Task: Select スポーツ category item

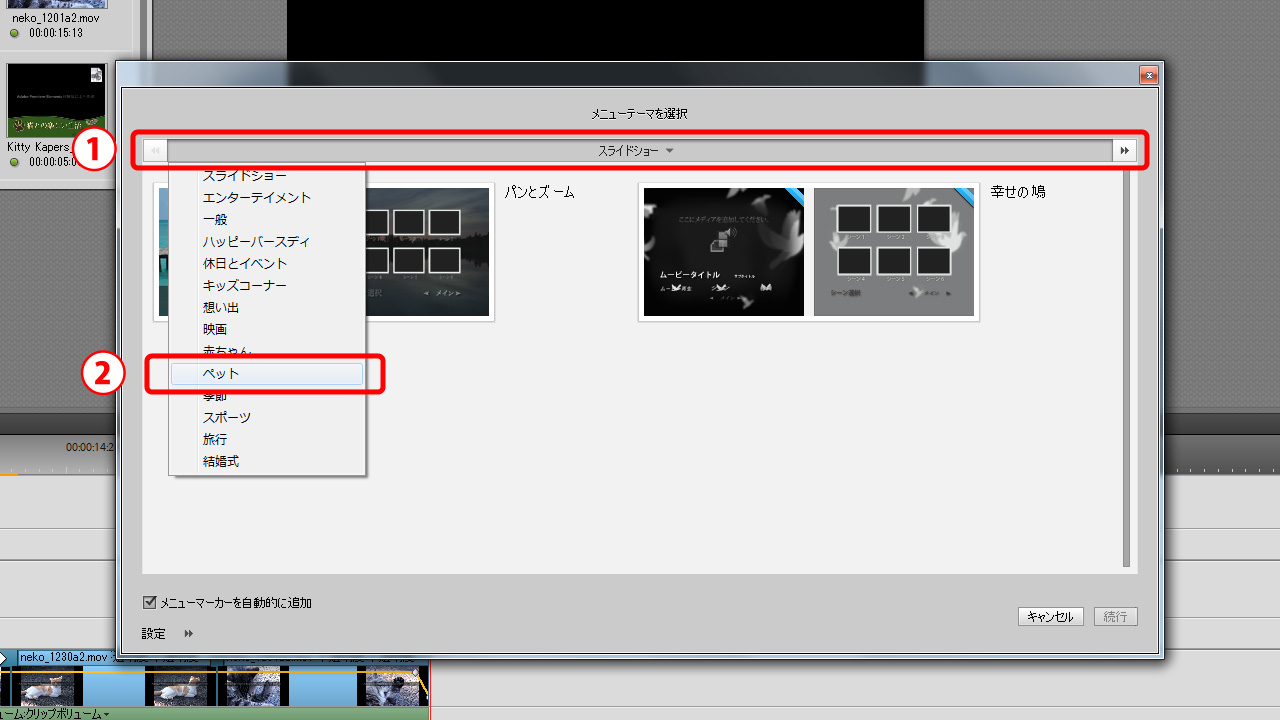Action: tap(227, 418)
